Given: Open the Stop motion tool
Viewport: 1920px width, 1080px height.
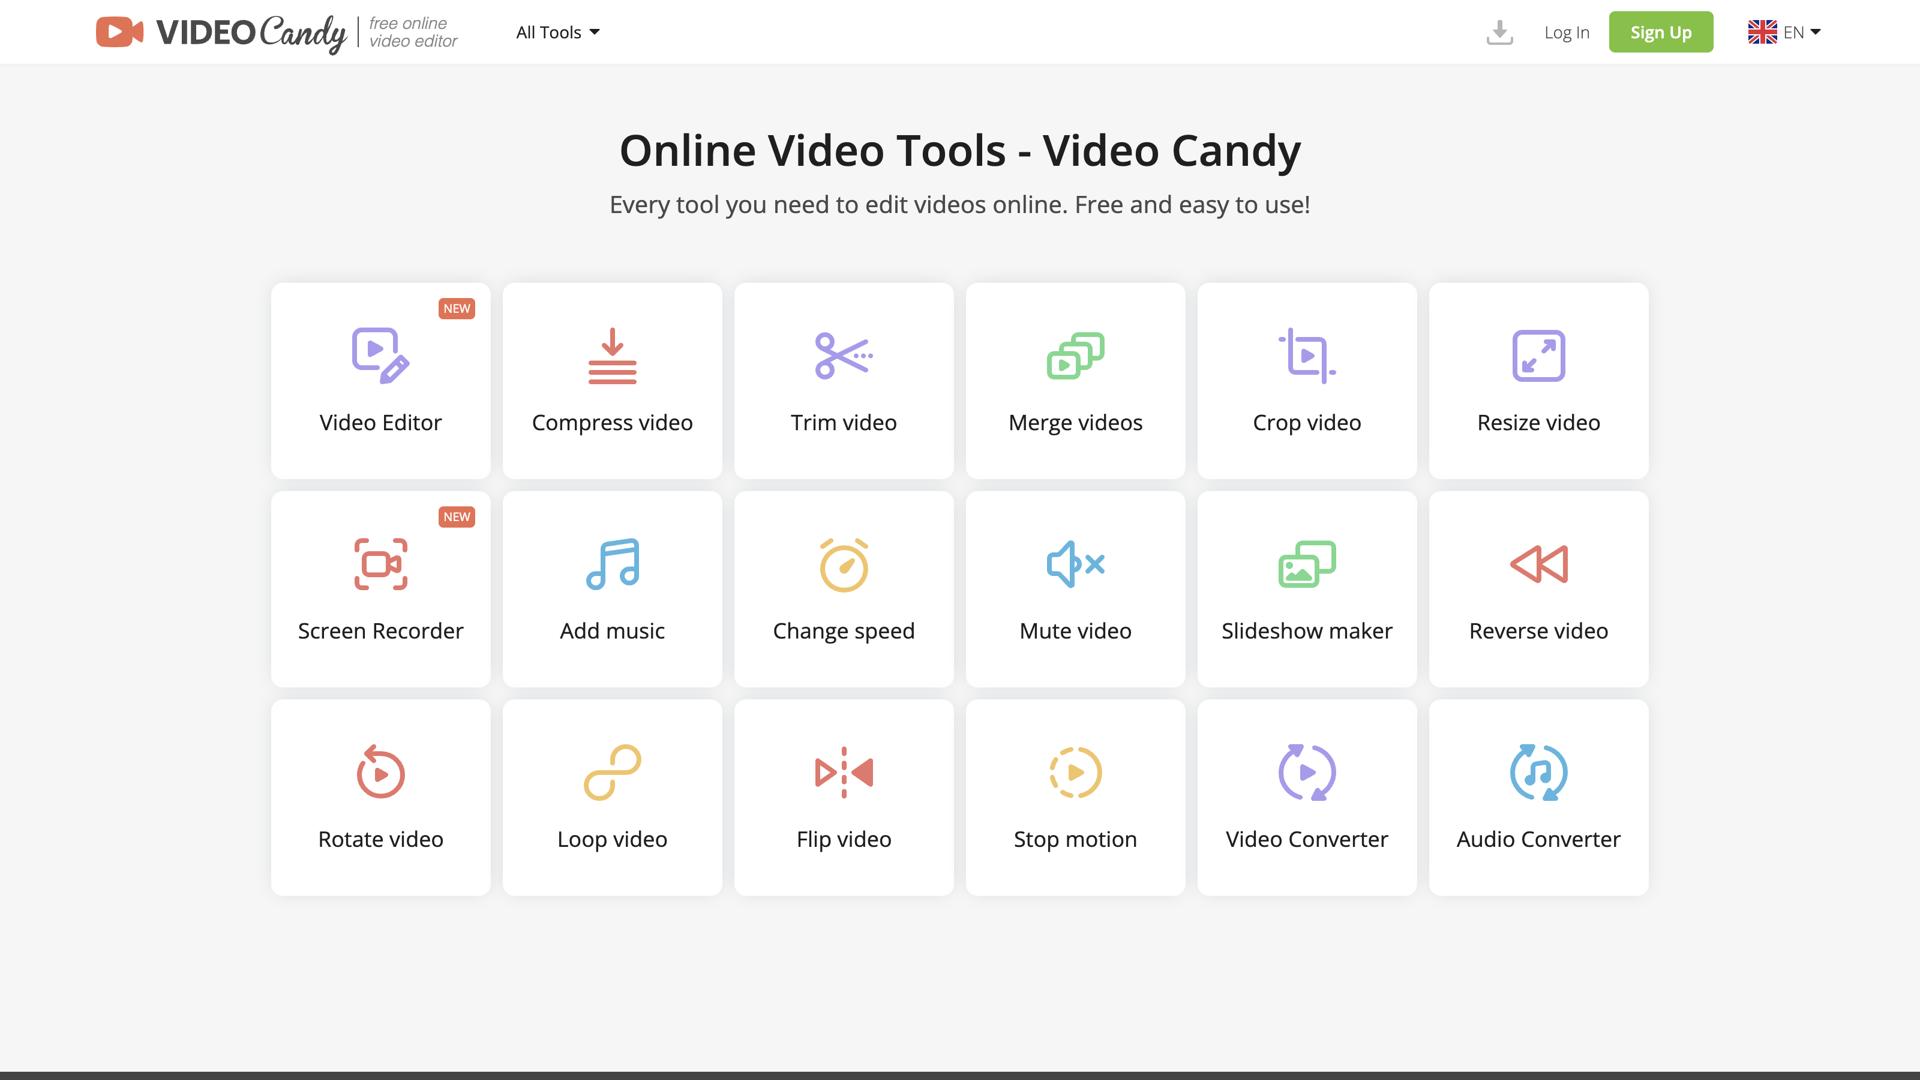Looking at the screenshot, I should (x=1075, y=797).
